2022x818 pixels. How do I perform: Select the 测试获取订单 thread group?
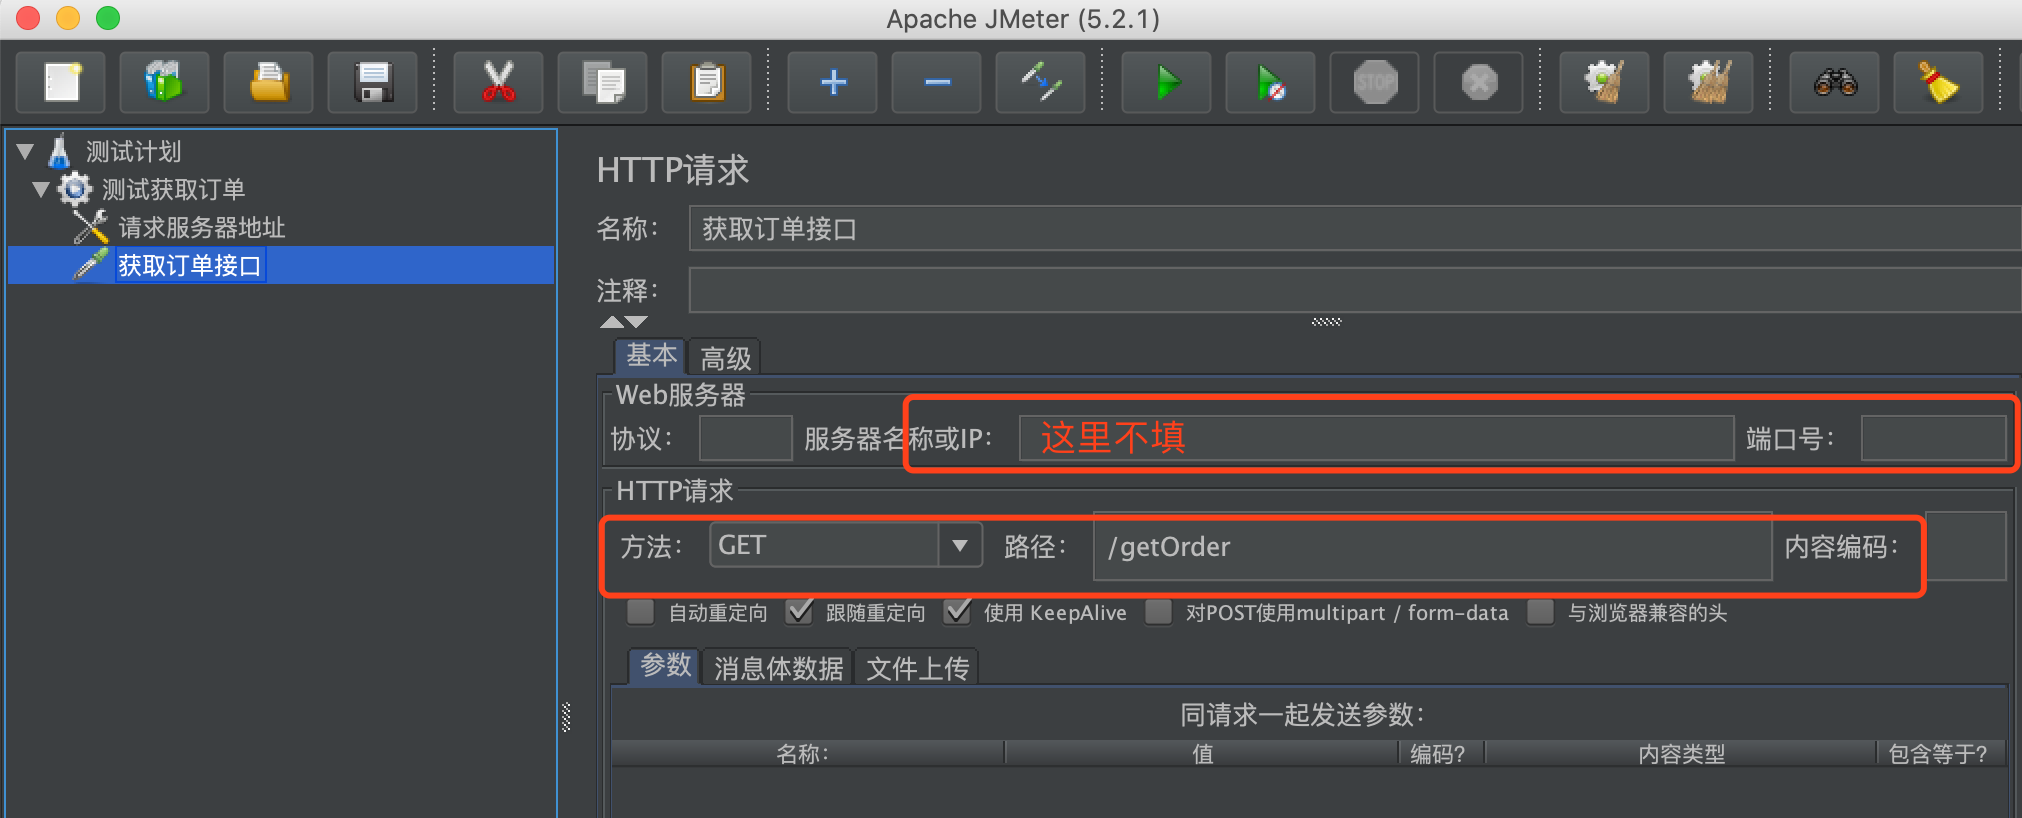(x=173, y=190)
